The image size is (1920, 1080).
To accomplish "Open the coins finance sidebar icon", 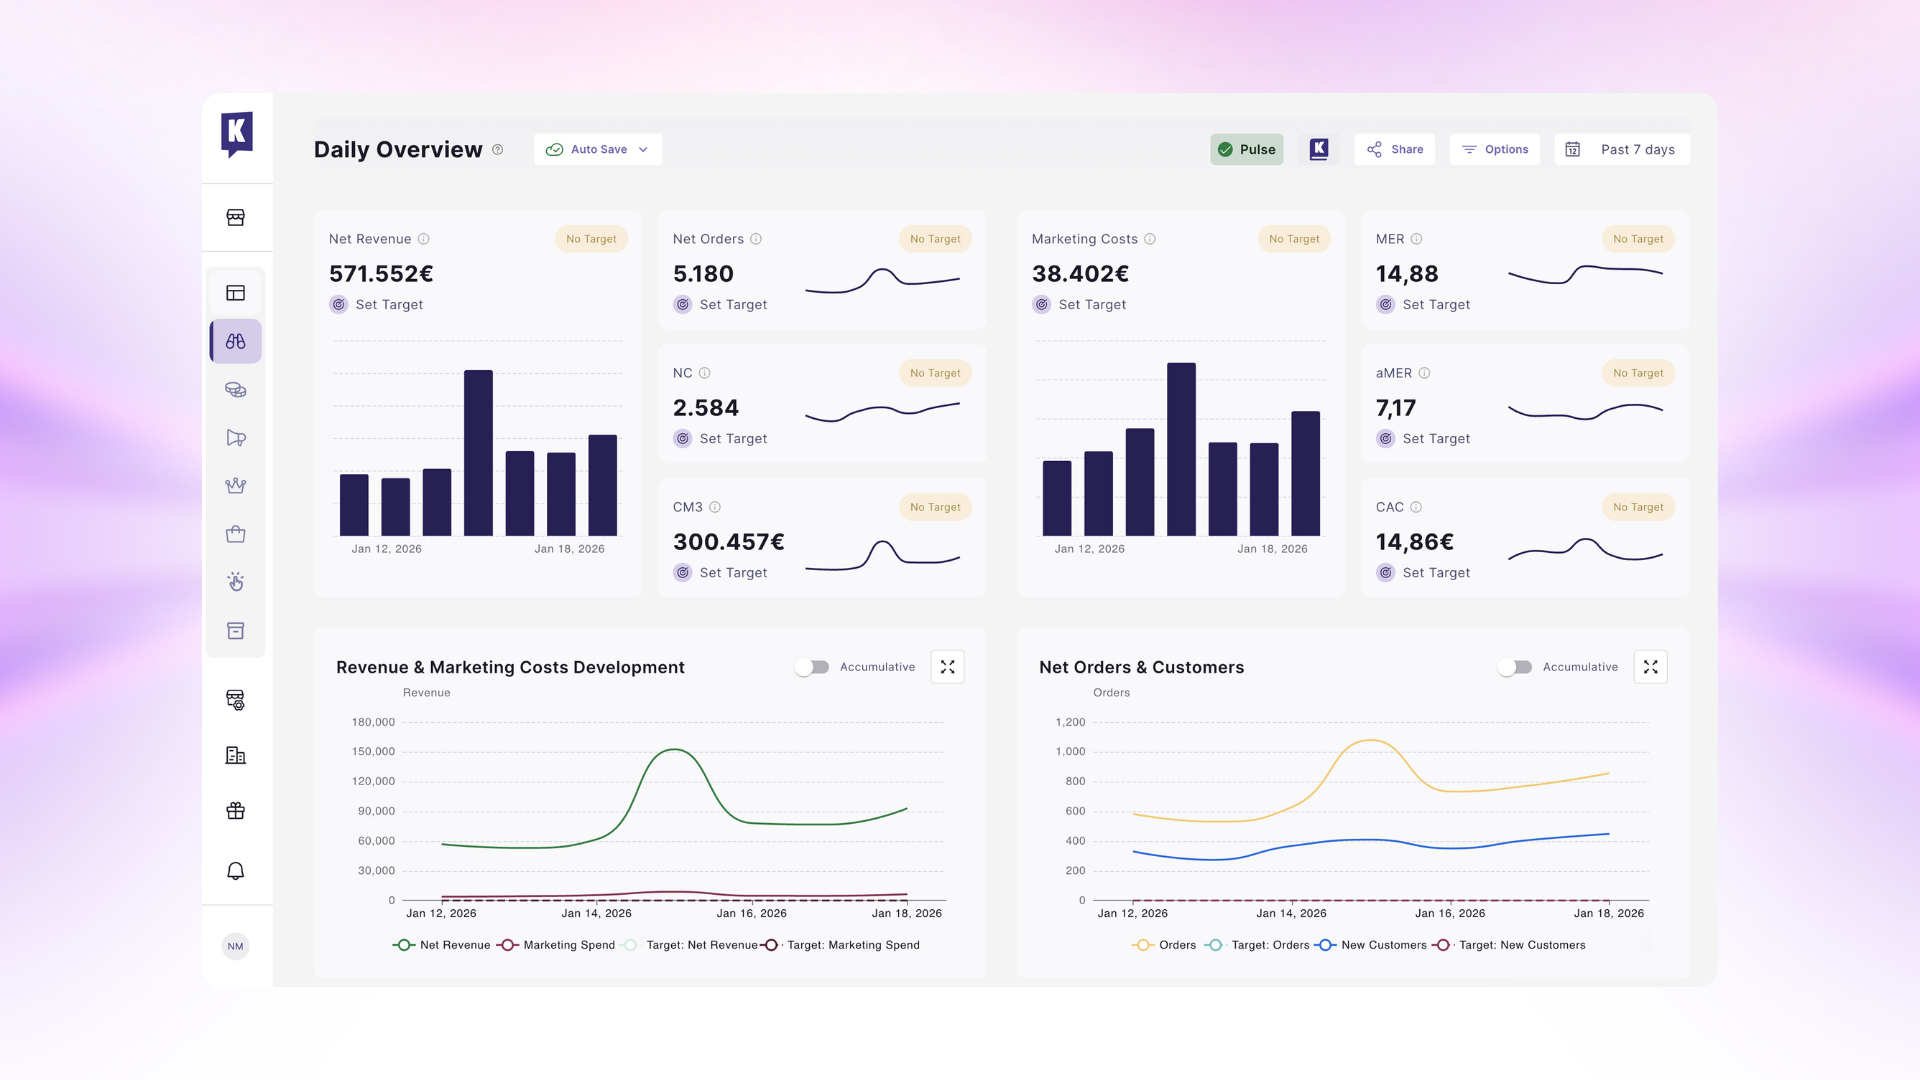I will (x=236, y=390).
